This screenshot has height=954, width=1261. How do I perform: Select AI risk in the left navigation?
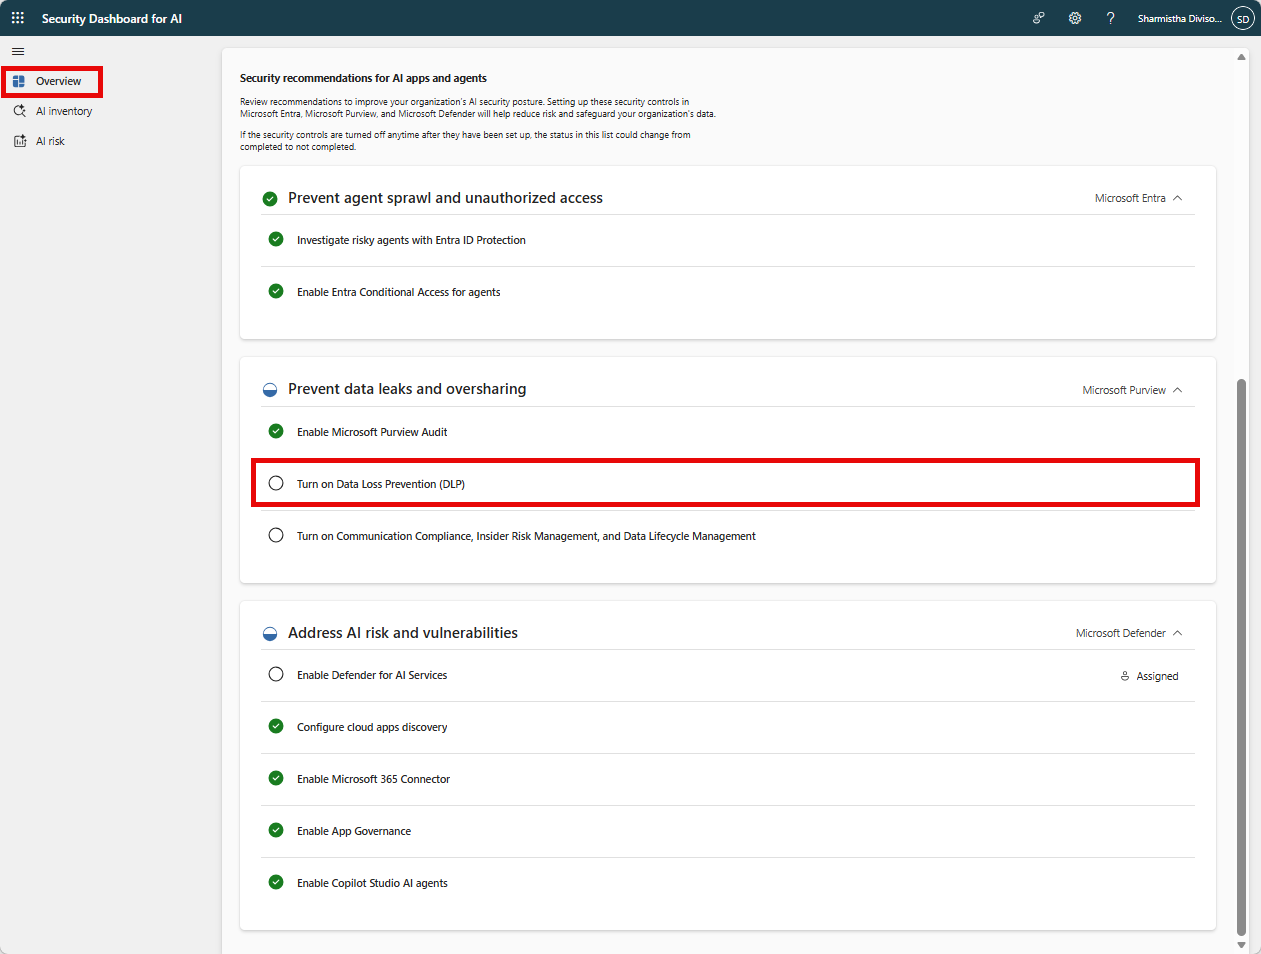click(50, 141)
